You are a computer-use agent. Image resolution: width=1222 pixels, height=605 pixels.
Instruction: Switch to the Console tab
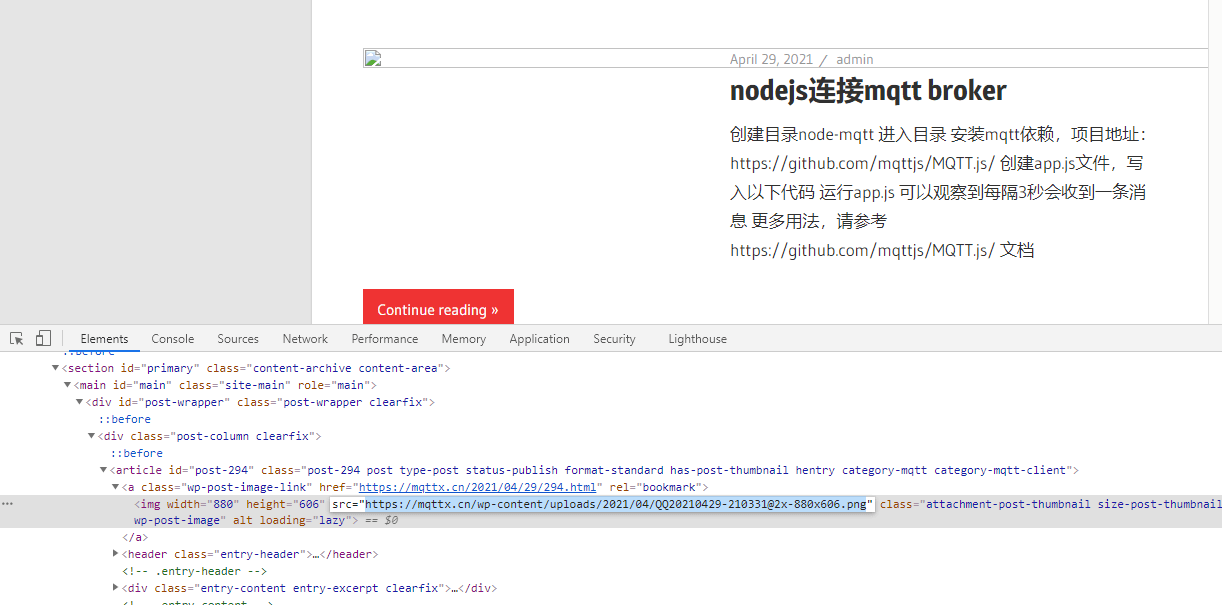pos(173,339)
